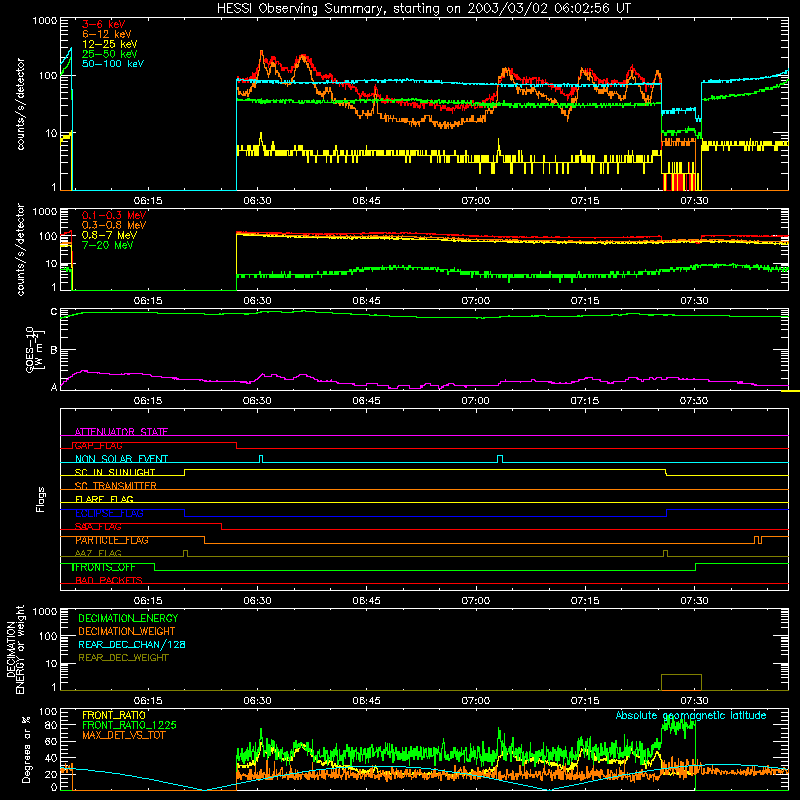Screen dimensions: 800x800
Task: Click the FRONT_RATIO_1225 legend label
Action: 129,725
